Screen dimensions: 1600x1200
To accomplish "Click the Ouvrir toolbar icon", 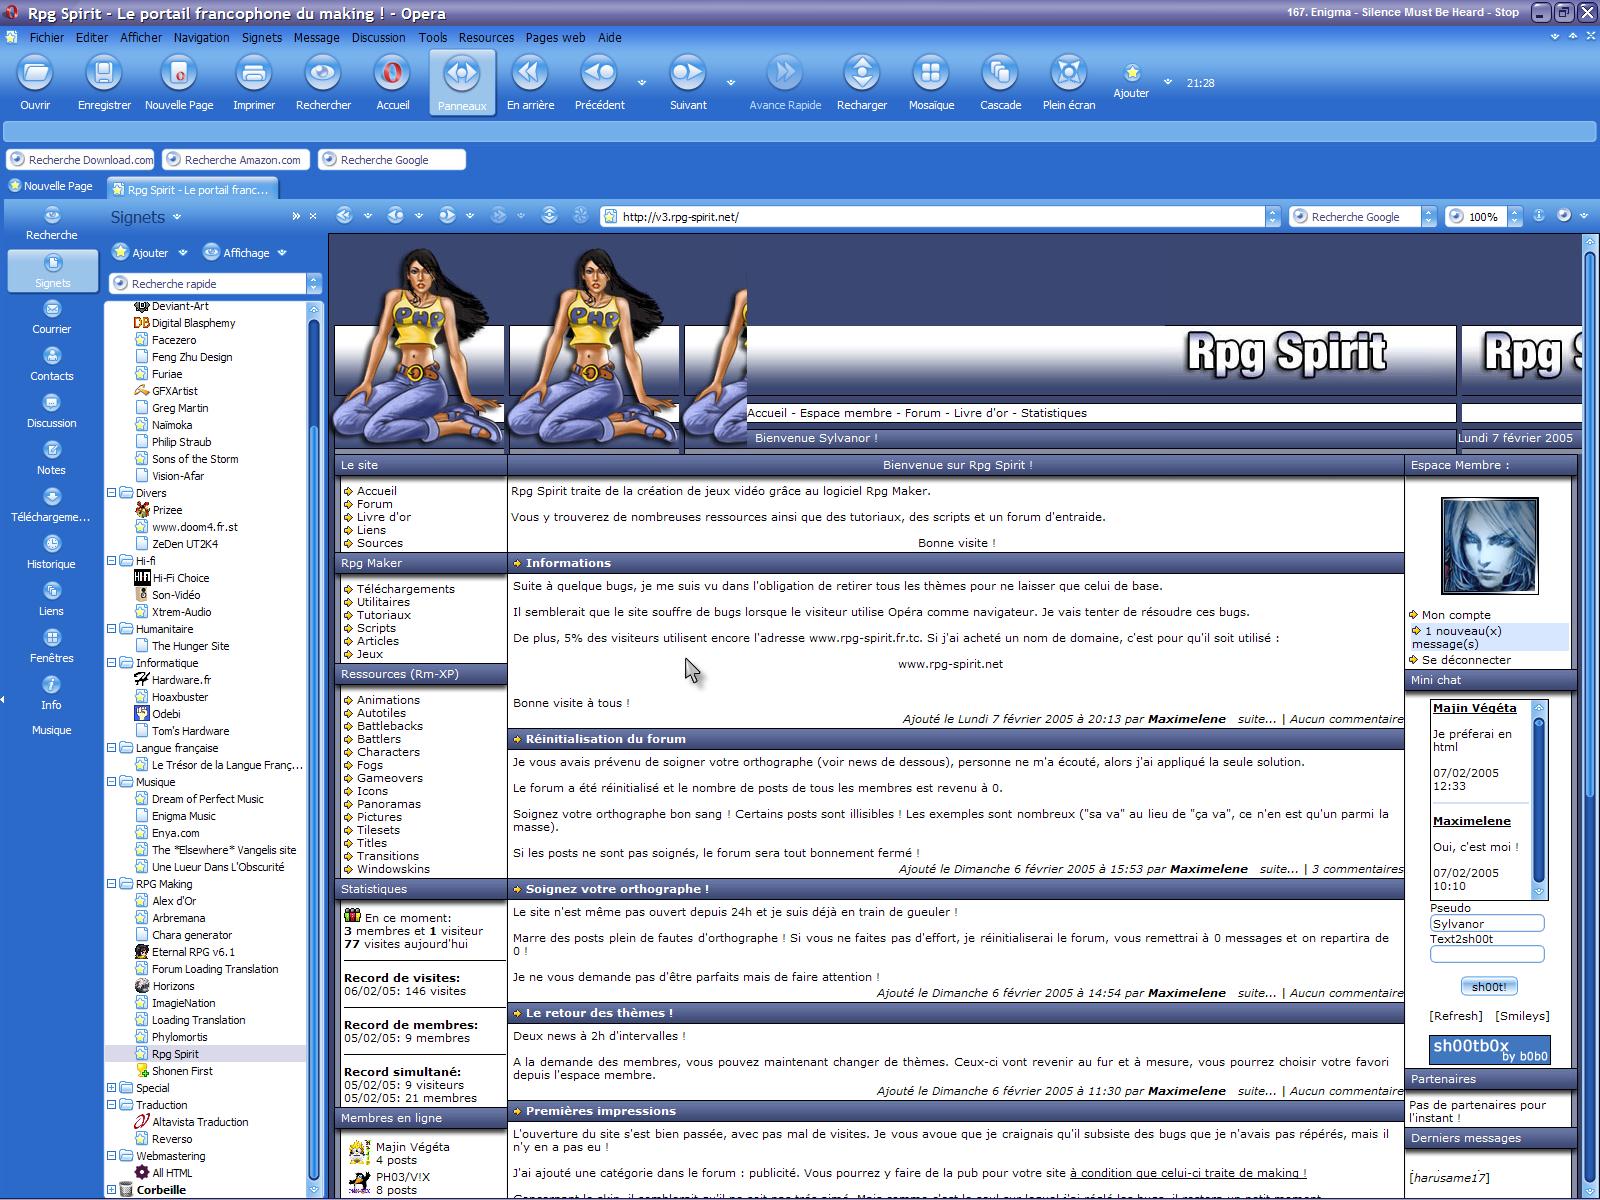I will pyautogui.click(x=35, y=73).
